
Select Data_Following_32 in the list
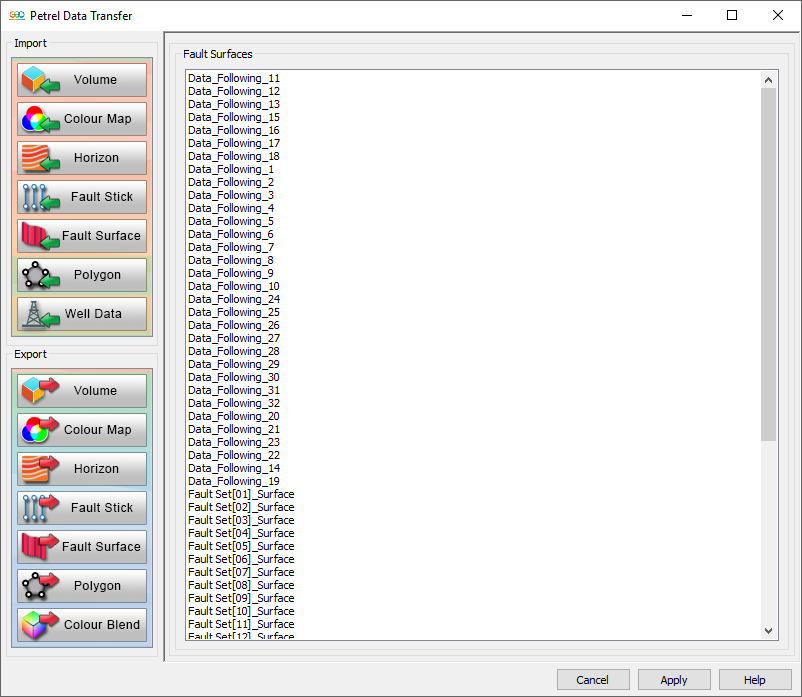tap(234, 403)
